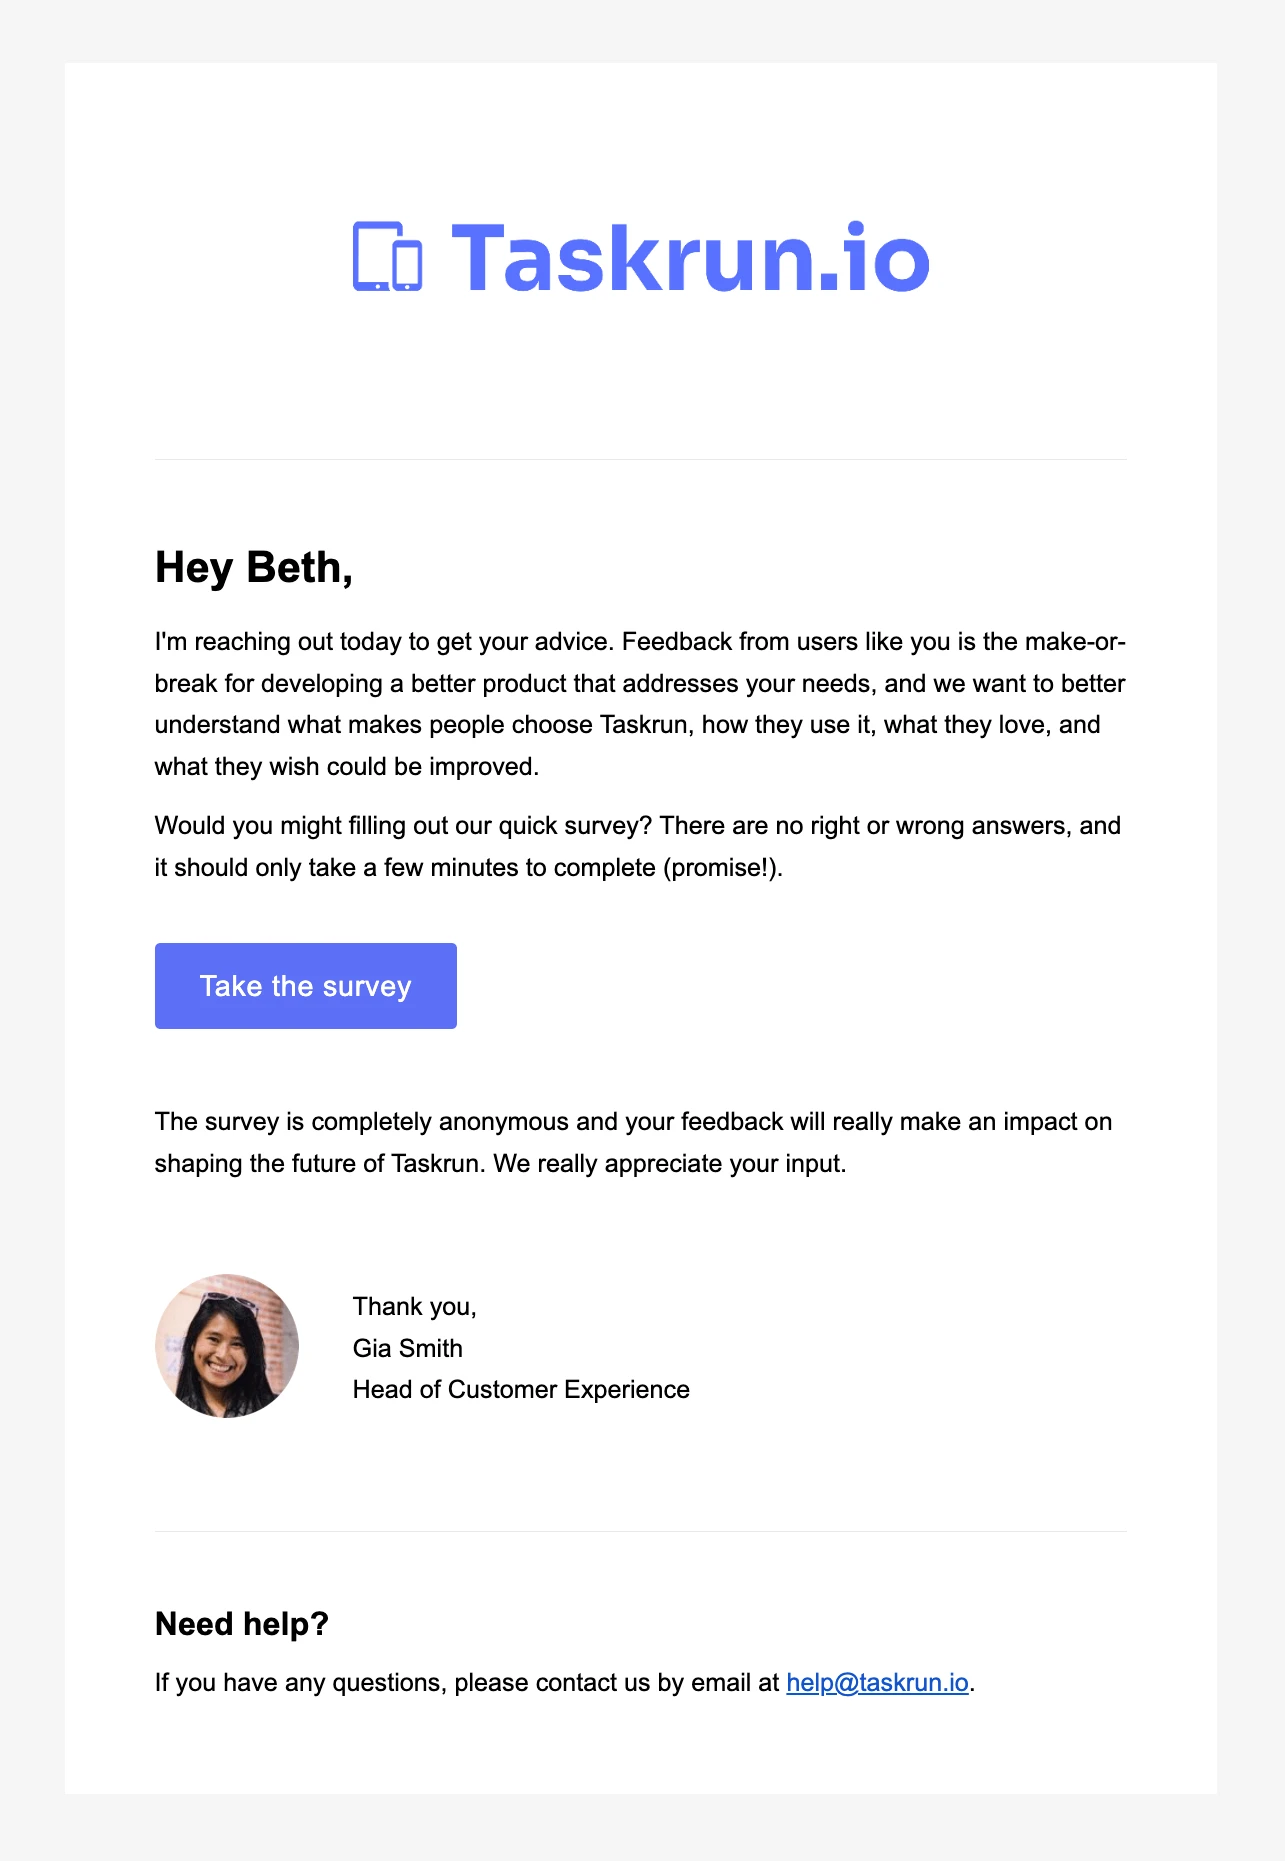Click the paragraph about the survey being anonymous

click(634, 1142)
